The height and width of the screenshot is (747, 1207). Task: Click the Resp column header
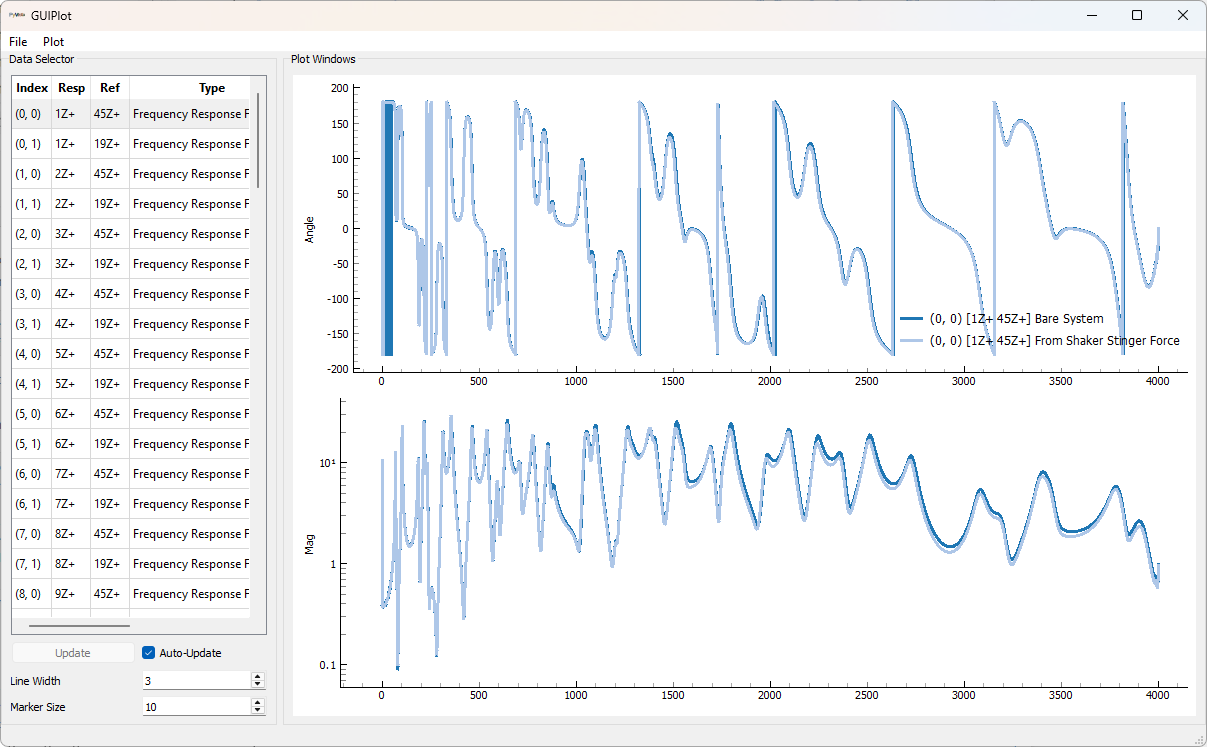pyautogui.click(x=71, y=88)
